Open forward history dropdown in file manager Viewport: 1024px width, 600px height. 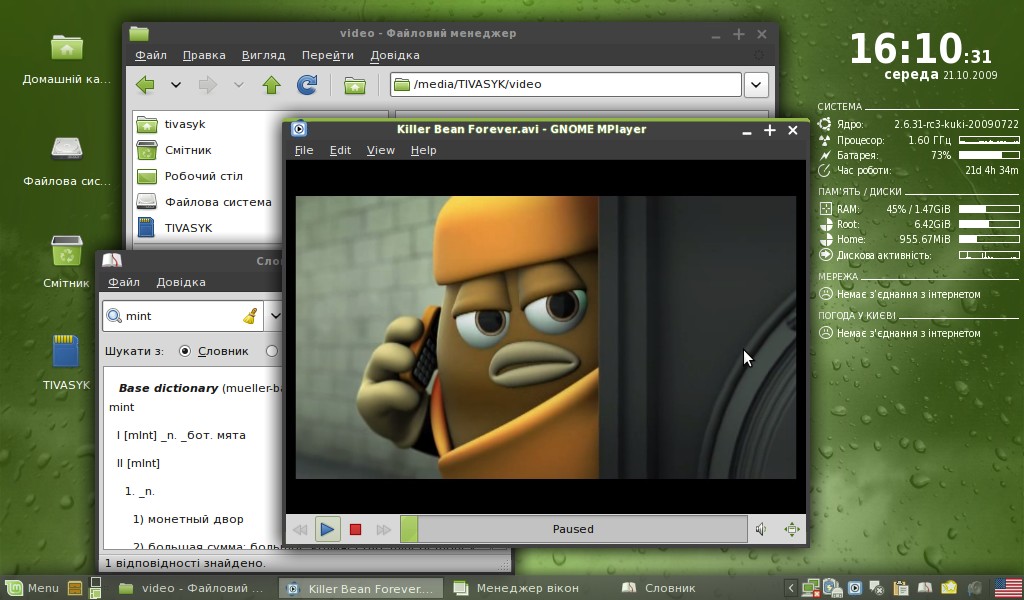tap(238, 84)
